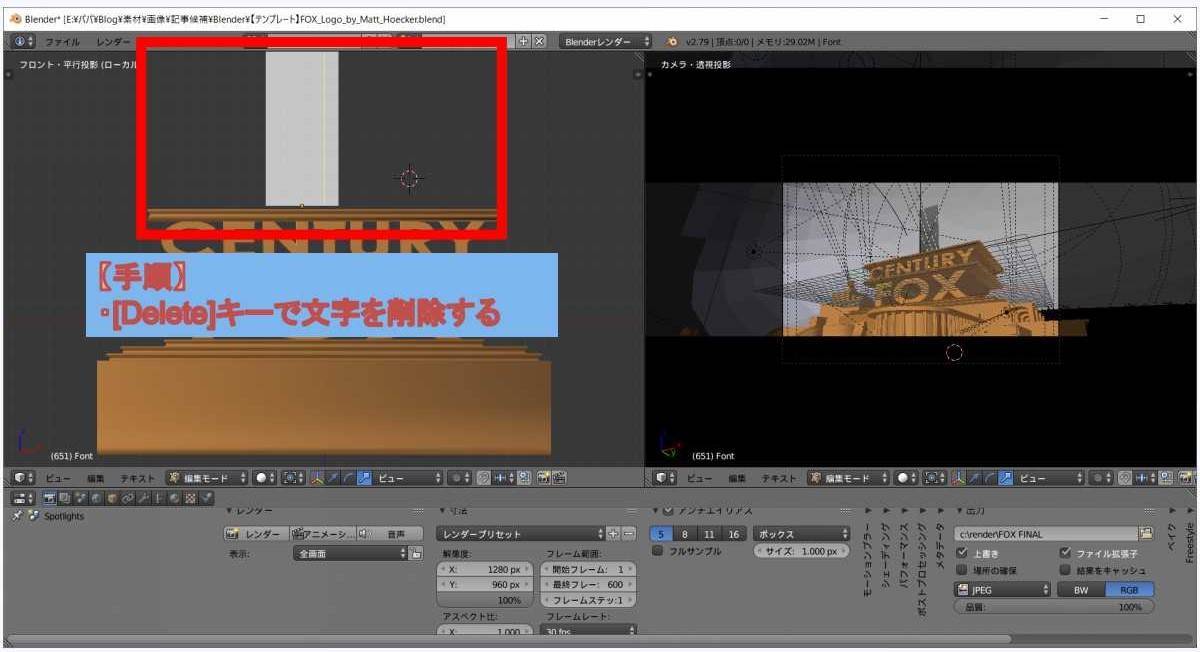Open テキスト menu in the left viewport header
The height and width of the screenshot is (652, 1200).
pyautogui.click(x=138, y=478)
